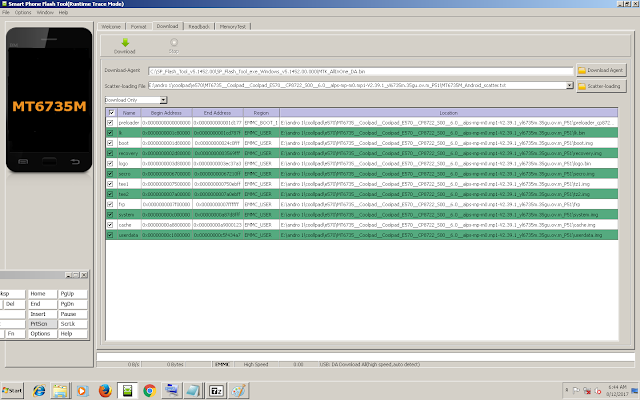Open Internet Explorer from the taskbar
The height and width of the screenshot is (400, 640).
tap(39, 391)
